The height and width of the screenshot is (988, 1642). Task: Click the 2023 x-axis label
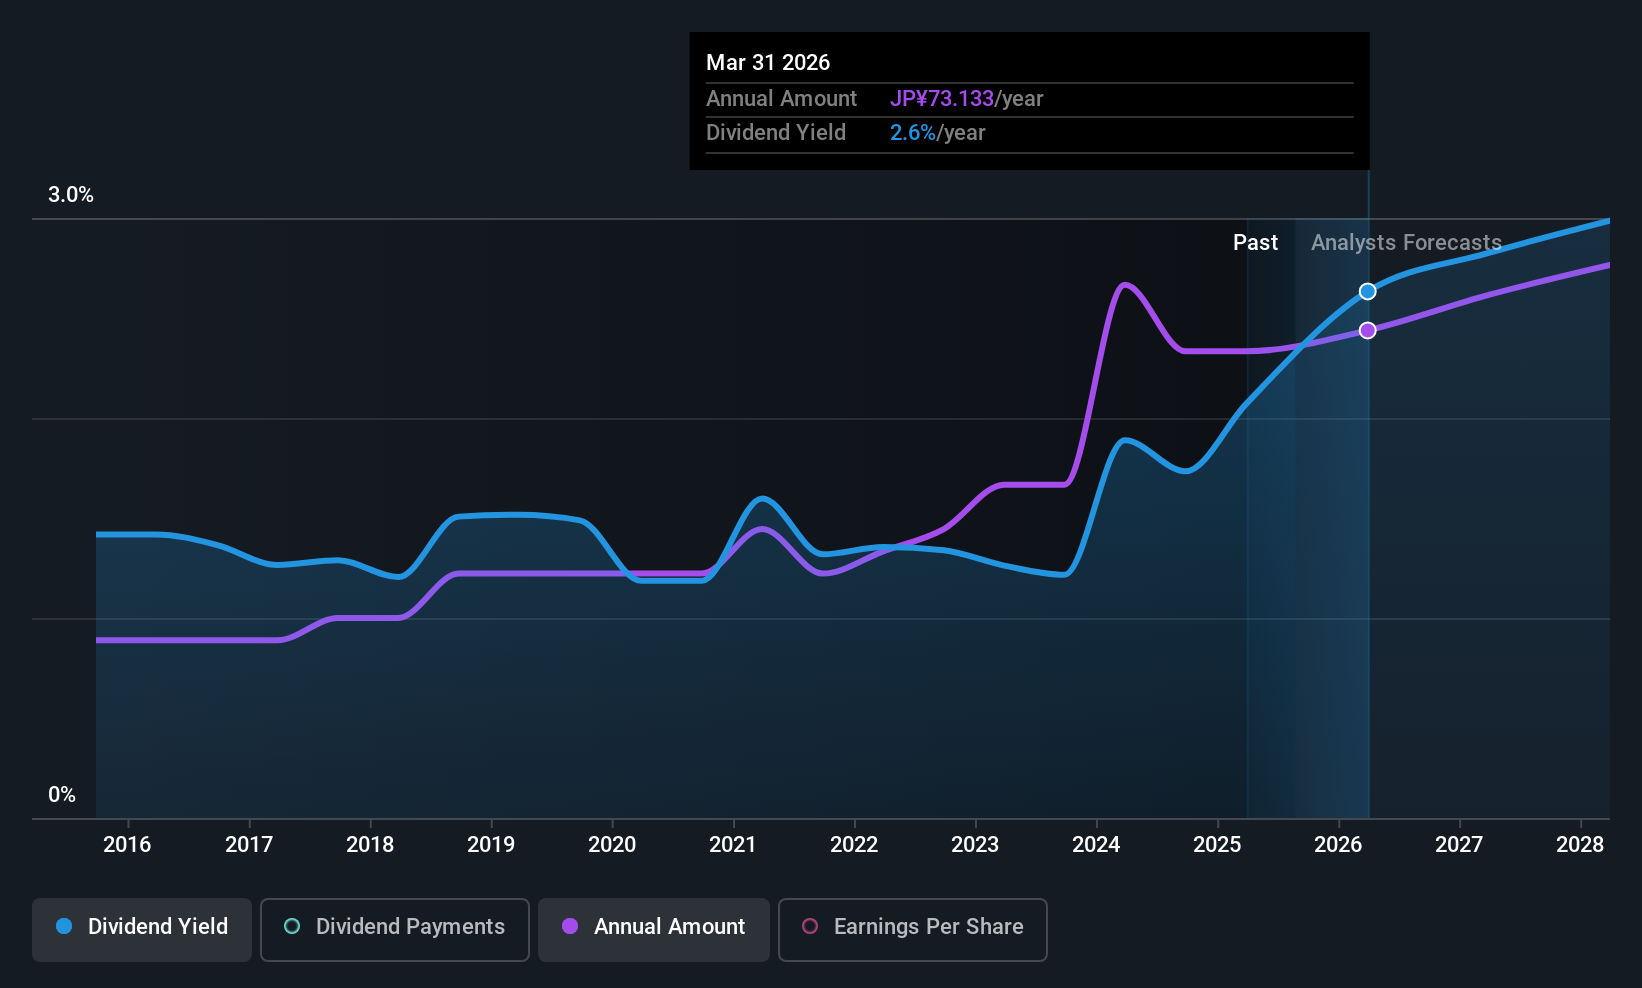click(975, 844)
